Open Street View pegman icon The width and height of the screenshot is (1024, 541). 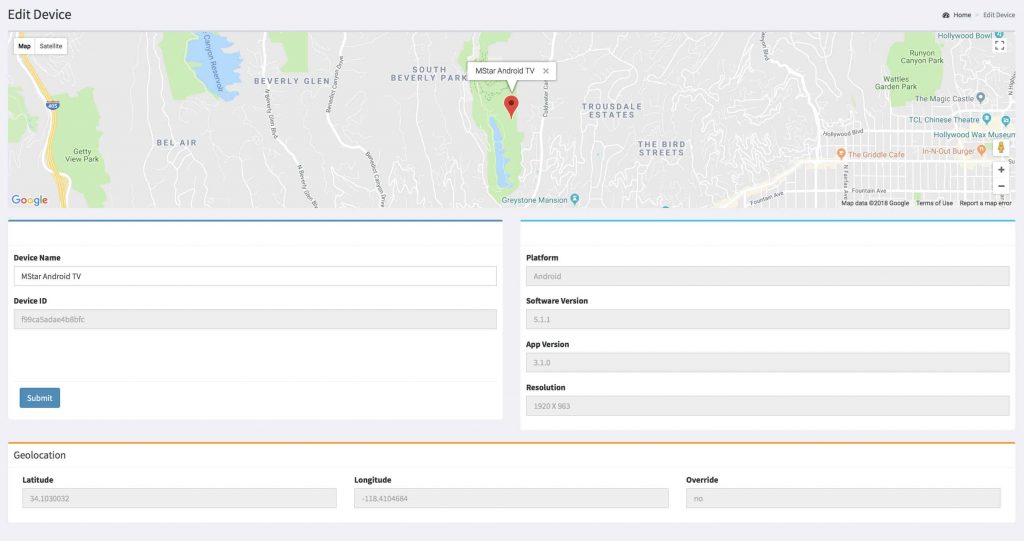click(1000, 148)
